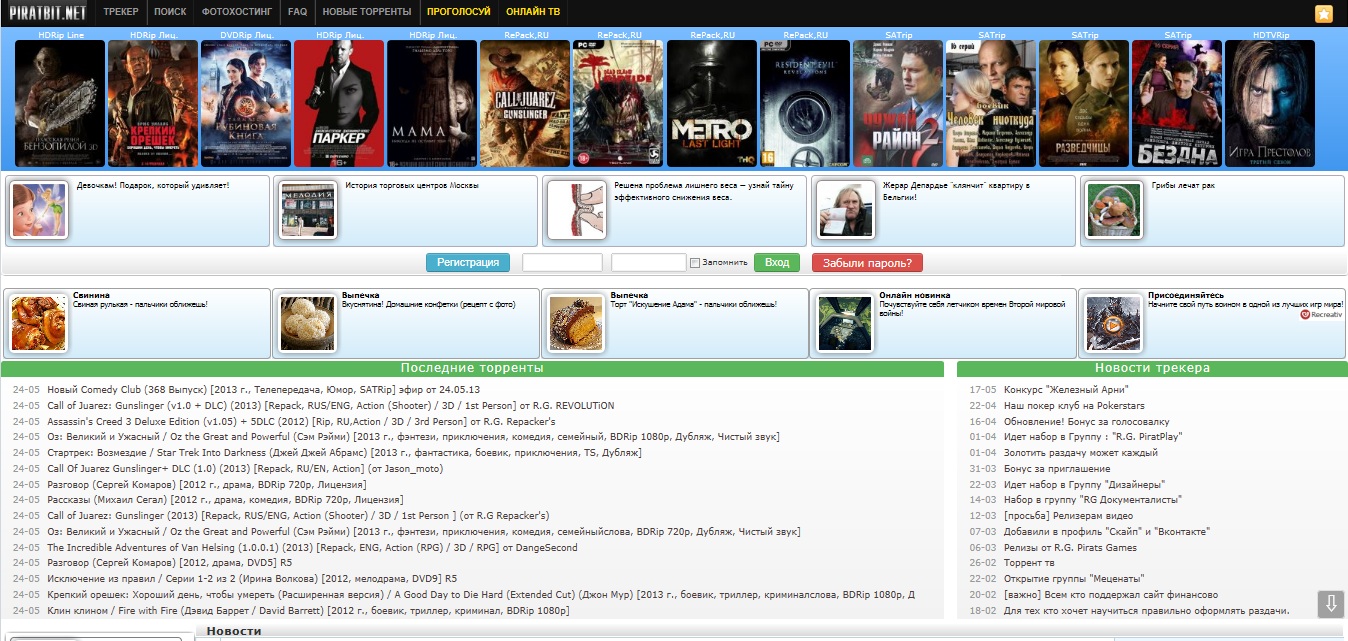Open Рассказы (Михаил Сегал) torrent
Screen dimensions: 1348x641
(x=225, y=500)
